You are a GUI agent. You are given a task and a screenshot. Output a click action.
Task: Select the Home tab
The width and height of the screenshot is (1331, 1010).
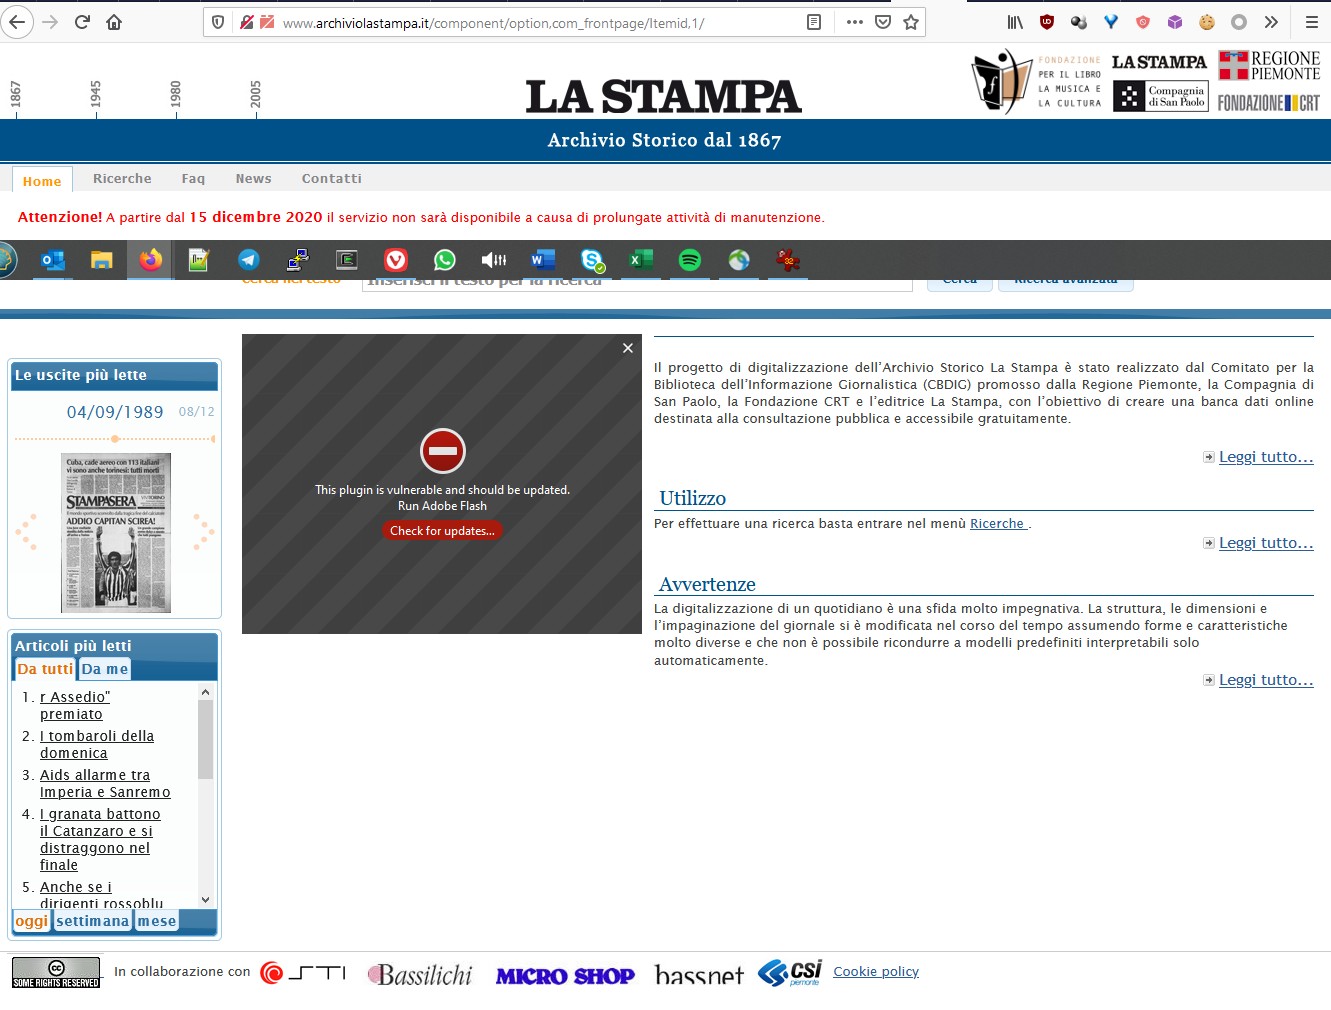tap(42, 181)
